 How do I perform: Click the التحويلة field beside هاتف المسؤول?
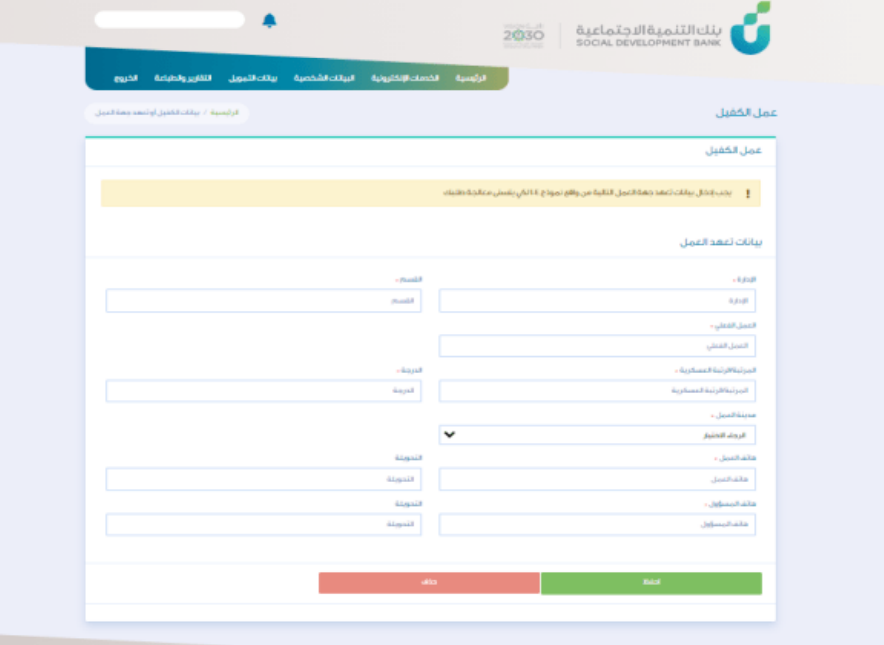[263, 524]
